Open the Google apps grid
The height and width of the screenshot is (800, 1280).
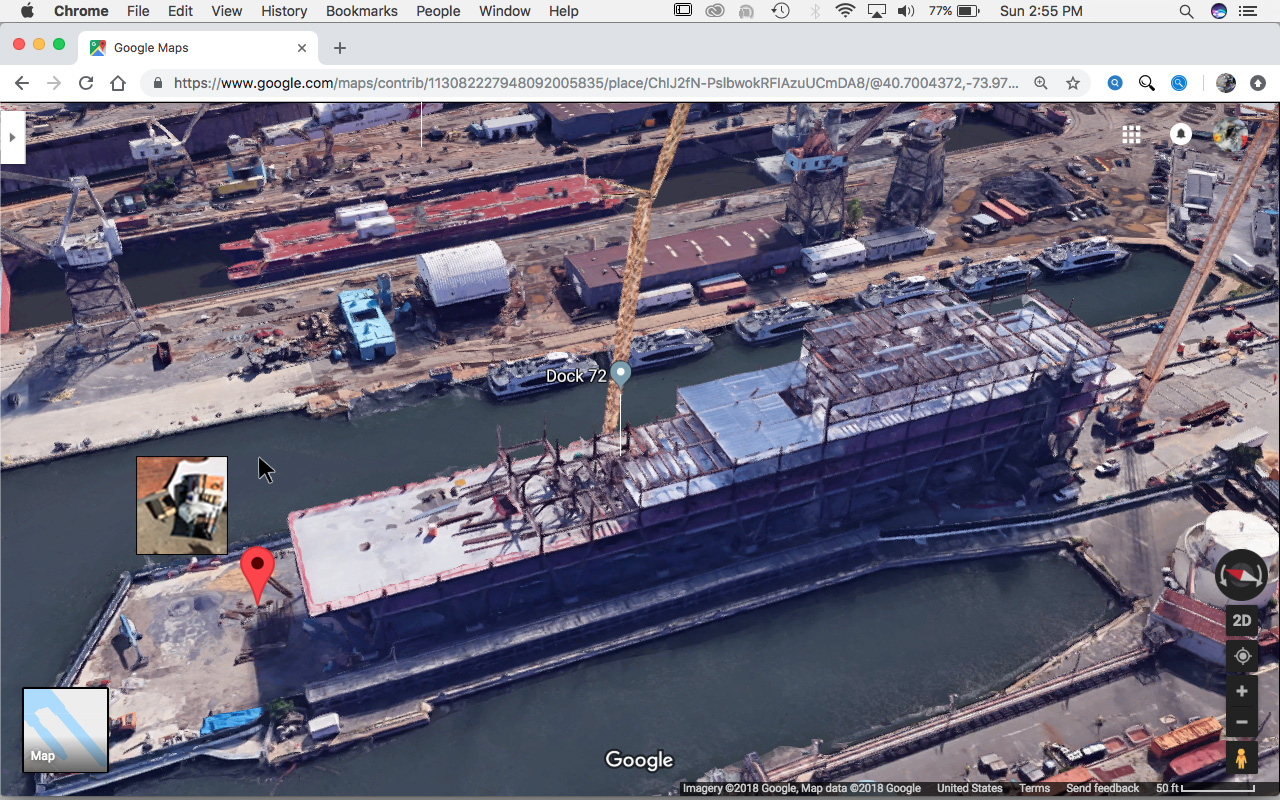click(x=1131, y=135)
